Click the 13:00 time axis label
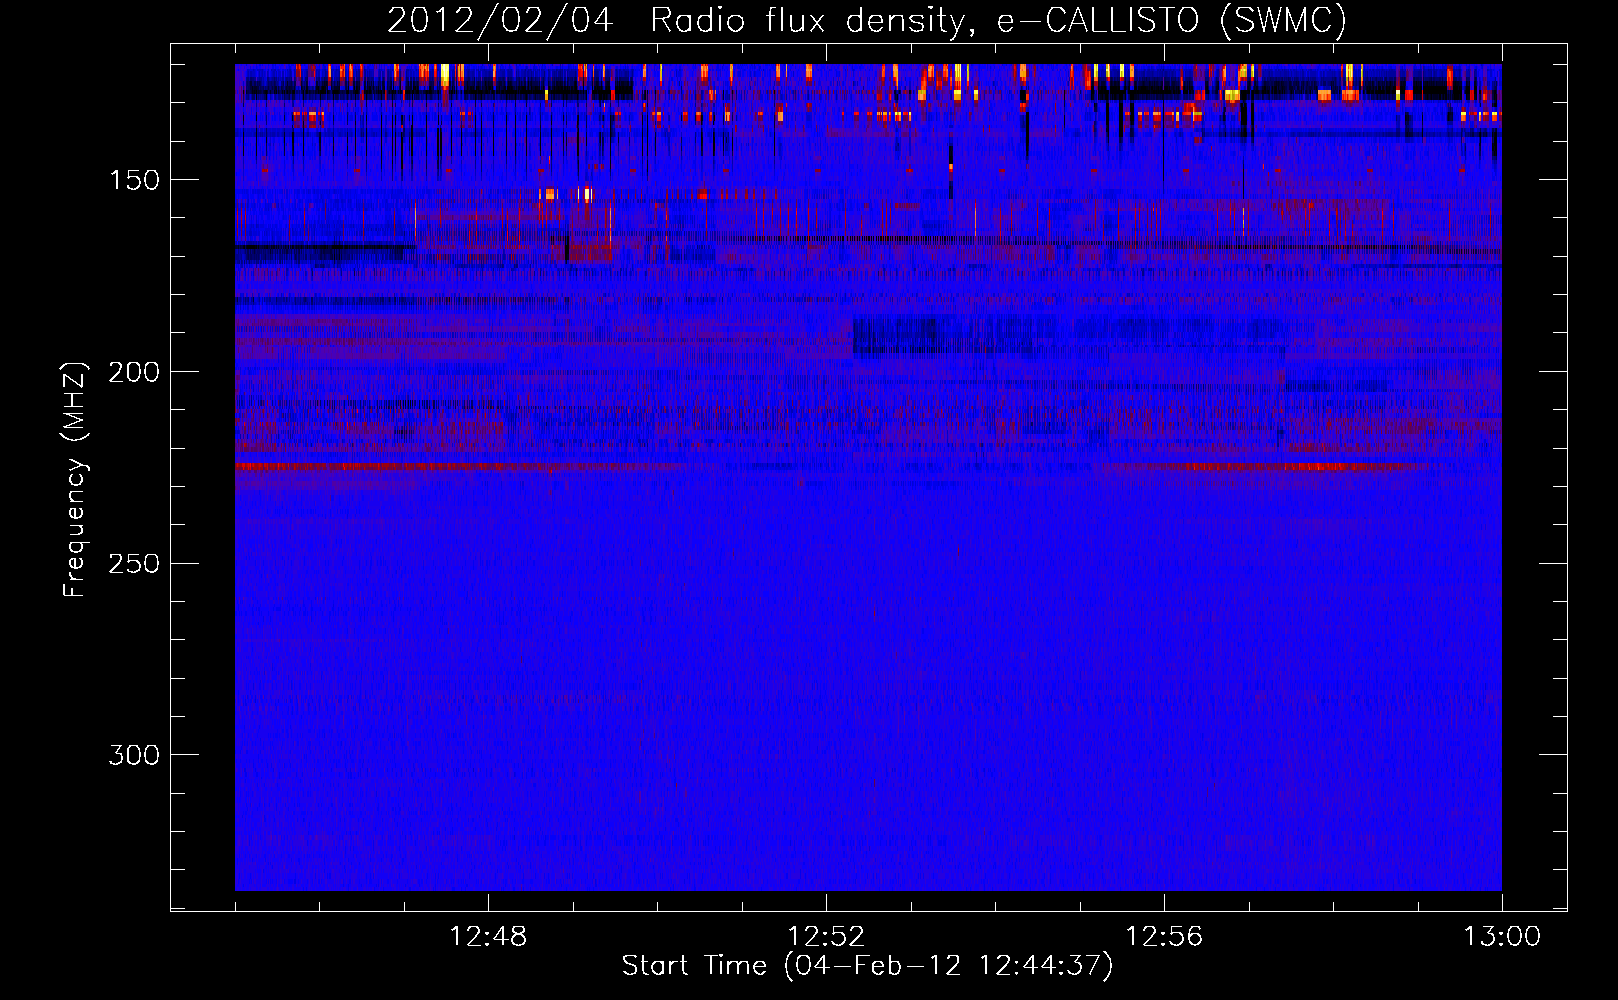 1502,937
